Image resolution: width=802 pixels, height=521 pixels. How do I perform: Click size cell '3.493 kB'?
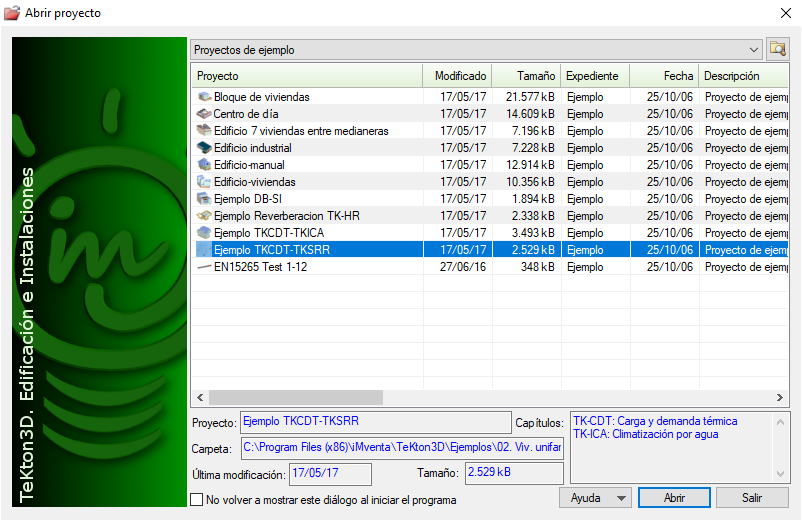(x=533, y=233)
